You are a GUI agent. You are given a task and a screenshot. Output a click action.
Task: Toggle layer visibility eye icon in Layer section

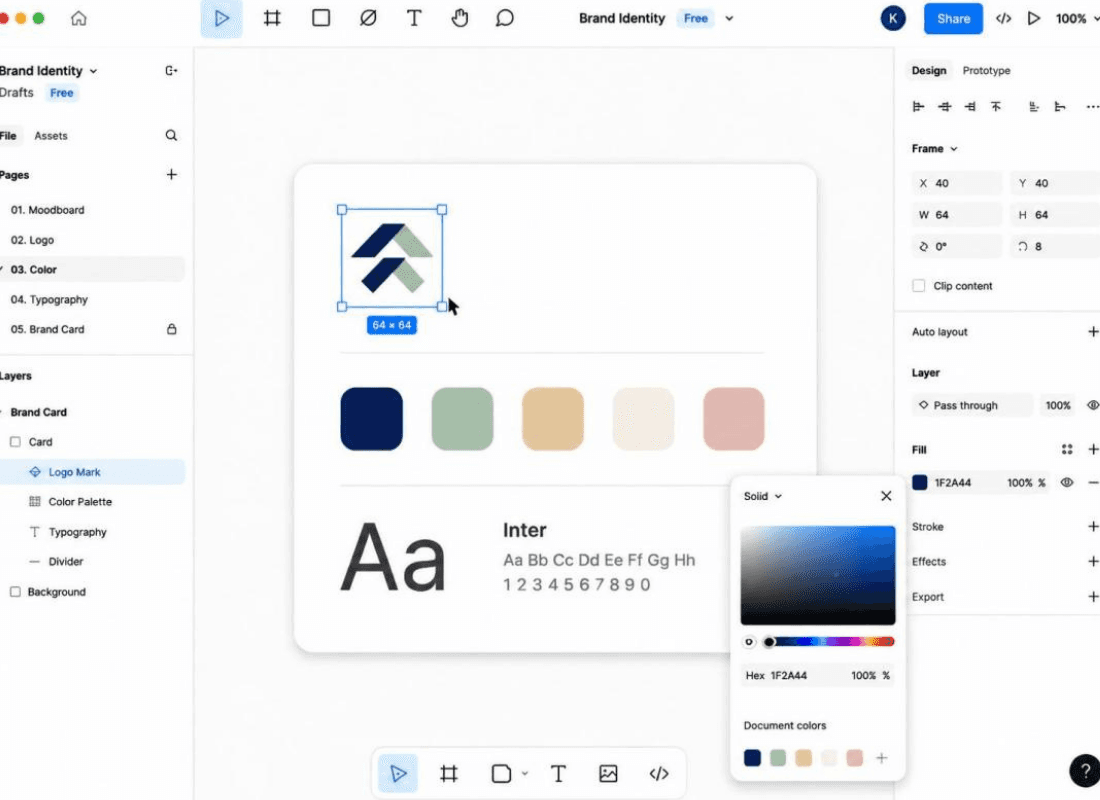[x=1092, y=405]
